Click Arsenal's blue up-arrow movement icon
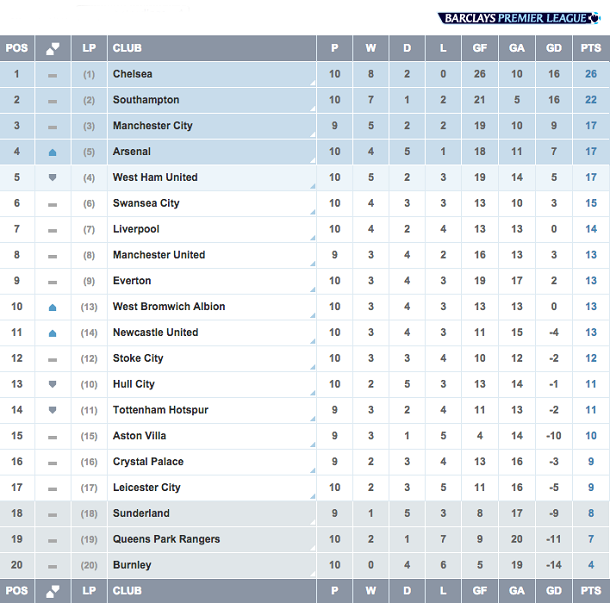610x603 pixels. point(53,153)
